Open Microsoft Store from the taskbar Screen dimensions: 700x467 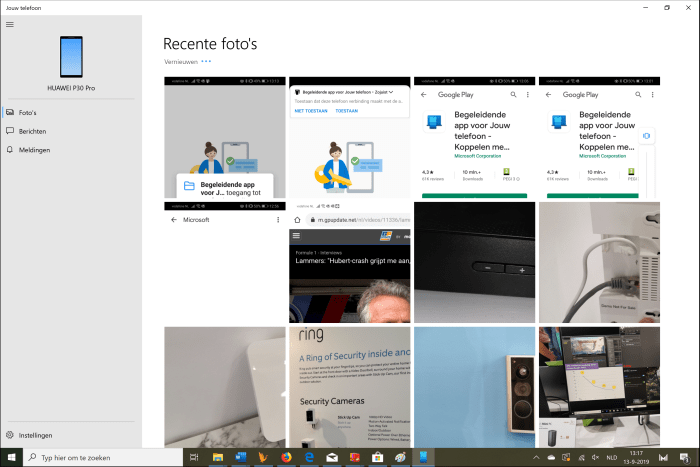378,458
